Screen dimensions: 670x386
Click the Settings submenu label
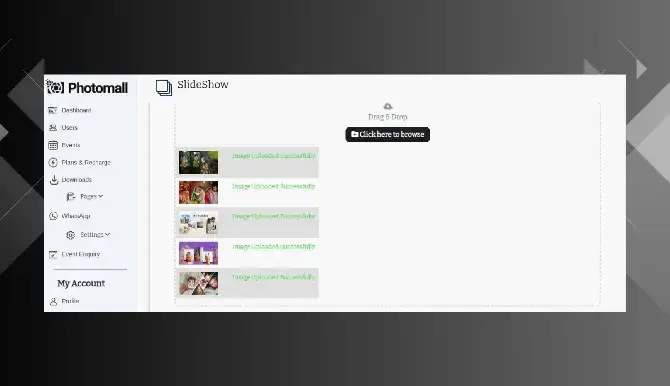coord(92,235)
